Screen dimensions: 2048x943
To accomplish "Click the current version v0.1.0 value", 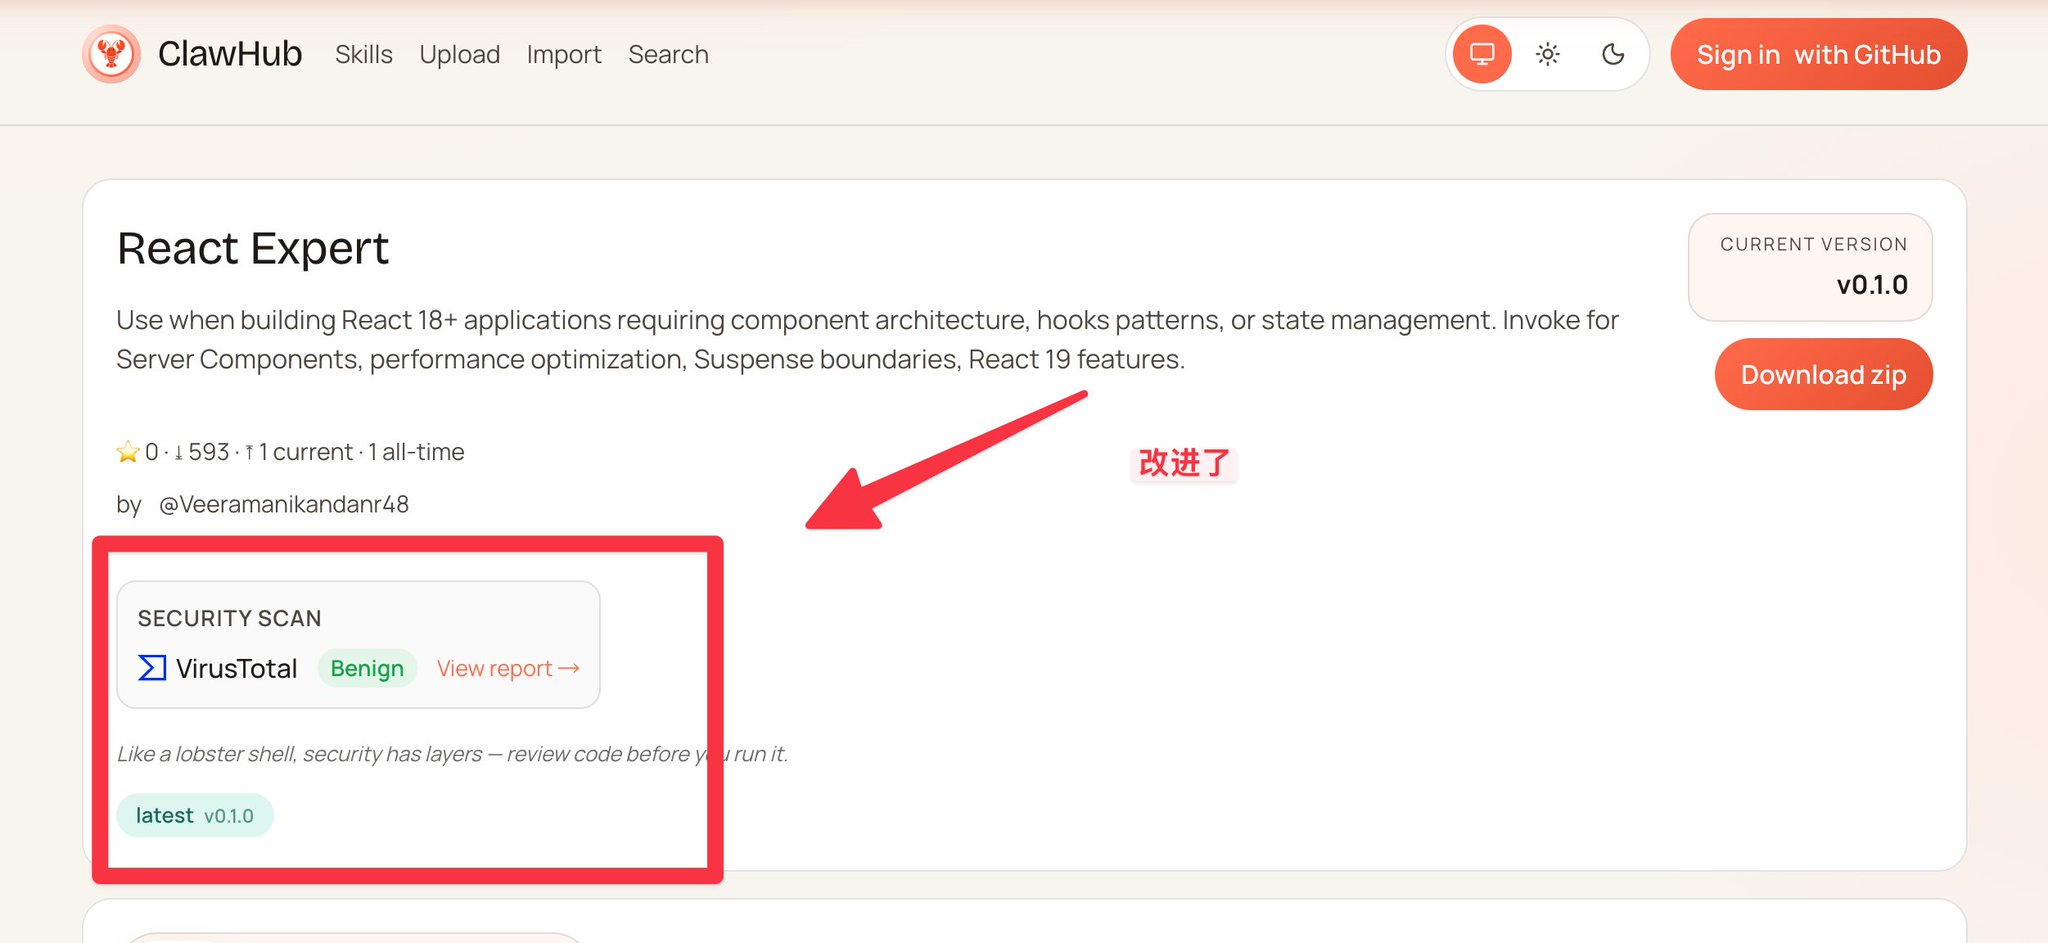I will click(1872, 285).
